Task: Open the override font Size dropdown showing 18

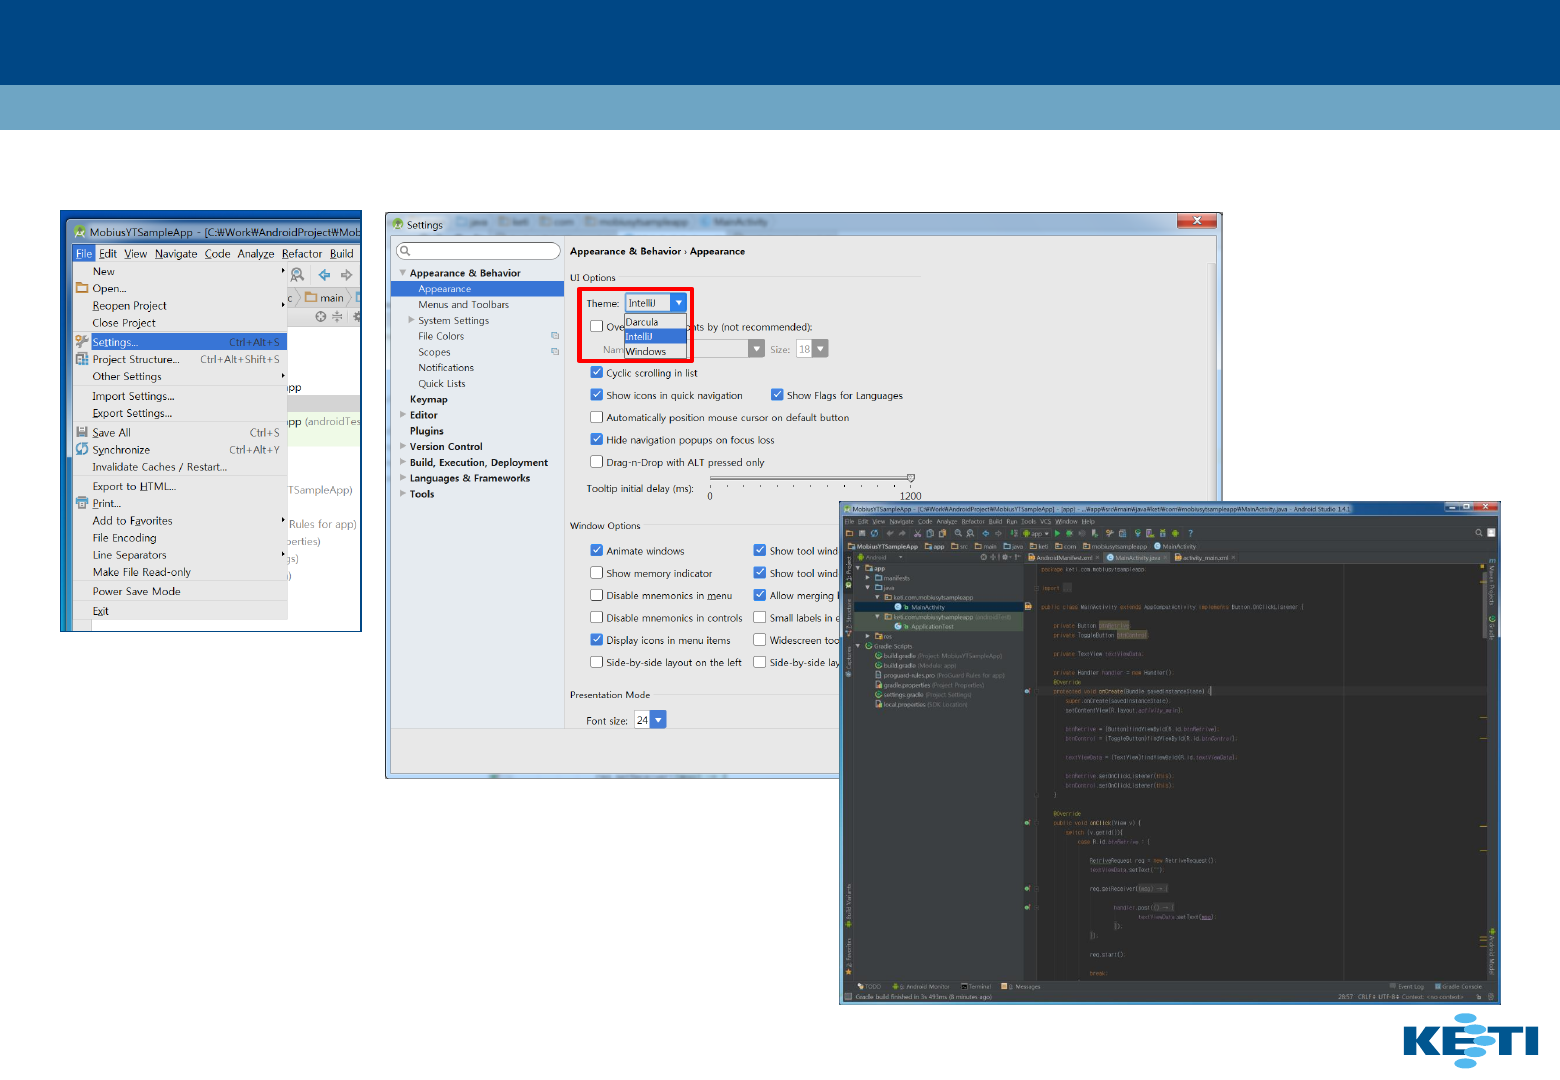Action: [x=821, y=349]
